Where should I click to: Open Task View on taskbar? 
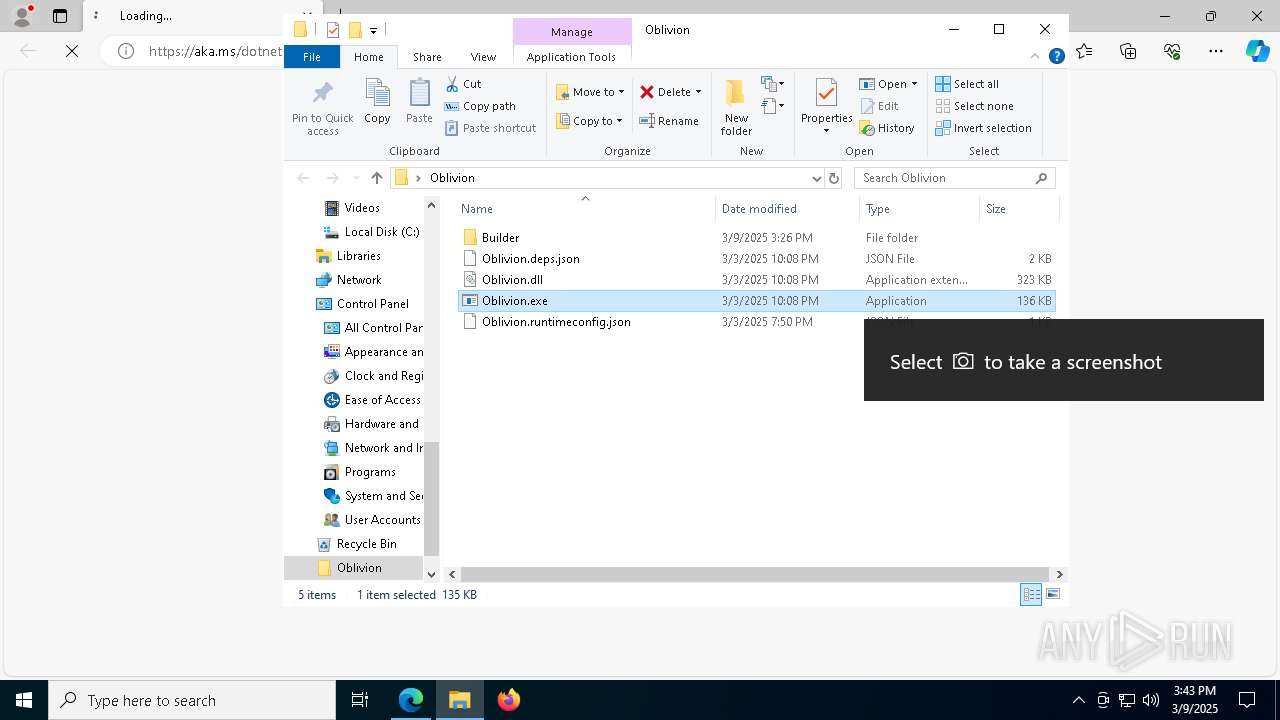(360, 700)
